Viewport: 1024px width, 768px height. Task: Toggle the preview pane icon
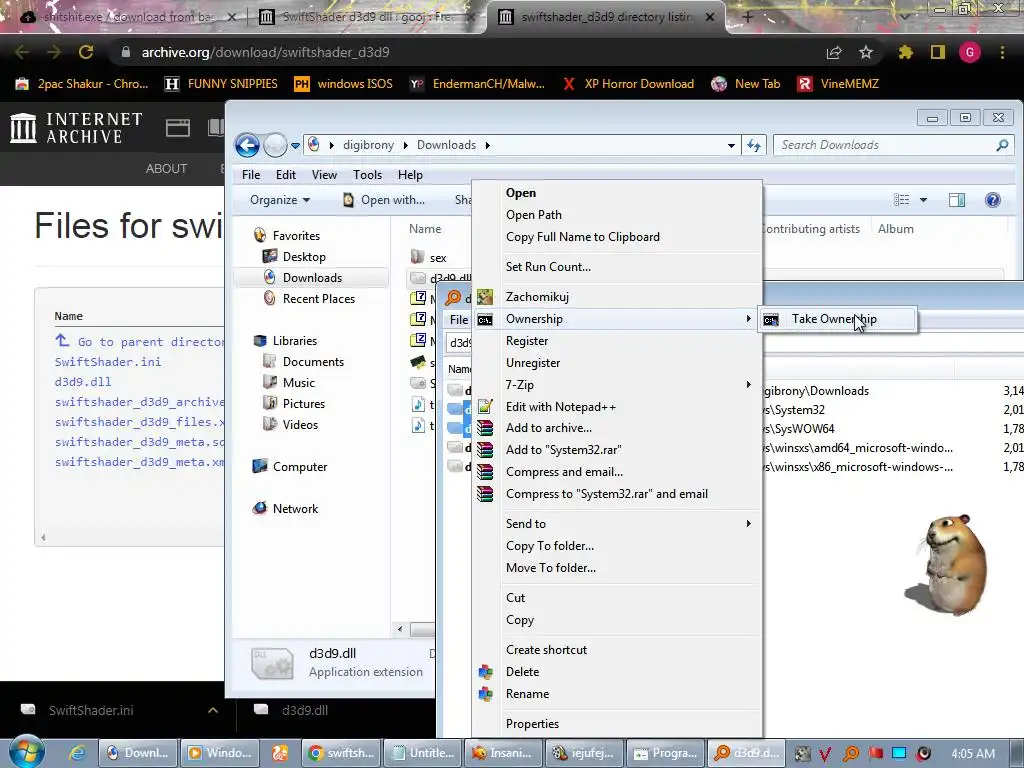point(957,200)
